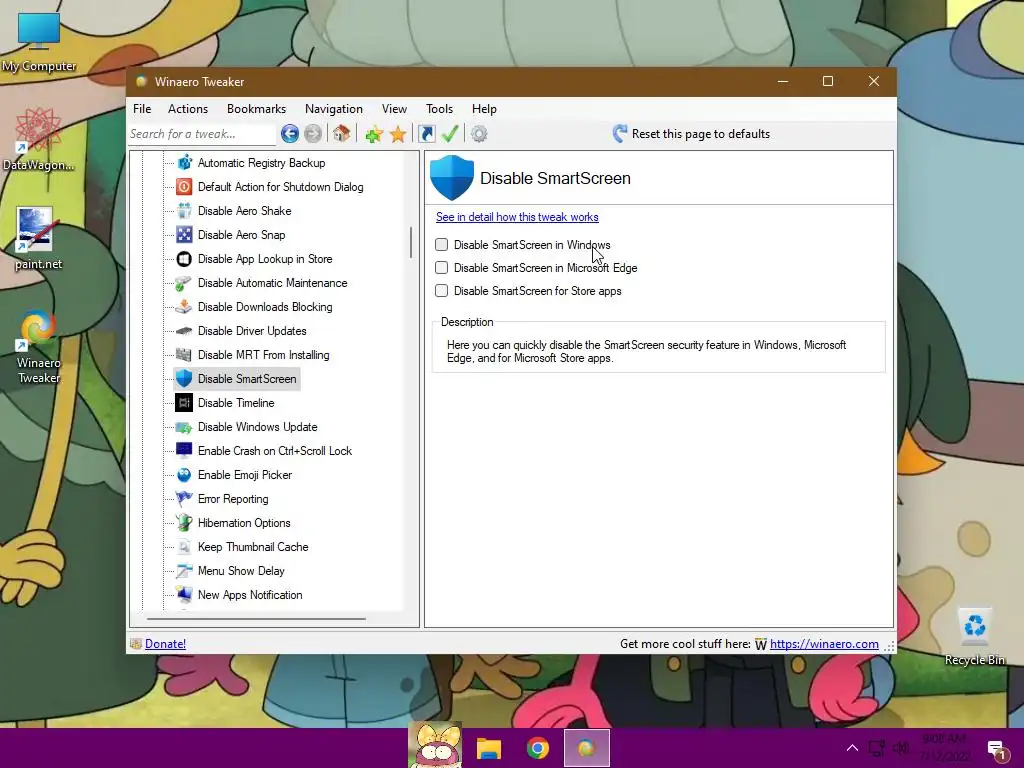1024x768 pixels.
Task: Open the notification center tray icon
Action: click(996, 749)
